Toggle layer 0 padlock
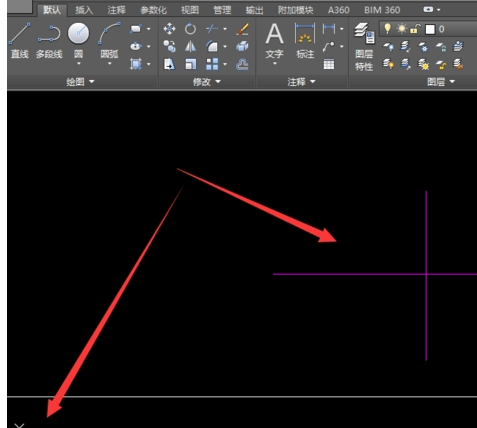 click(x=415, y=29)
